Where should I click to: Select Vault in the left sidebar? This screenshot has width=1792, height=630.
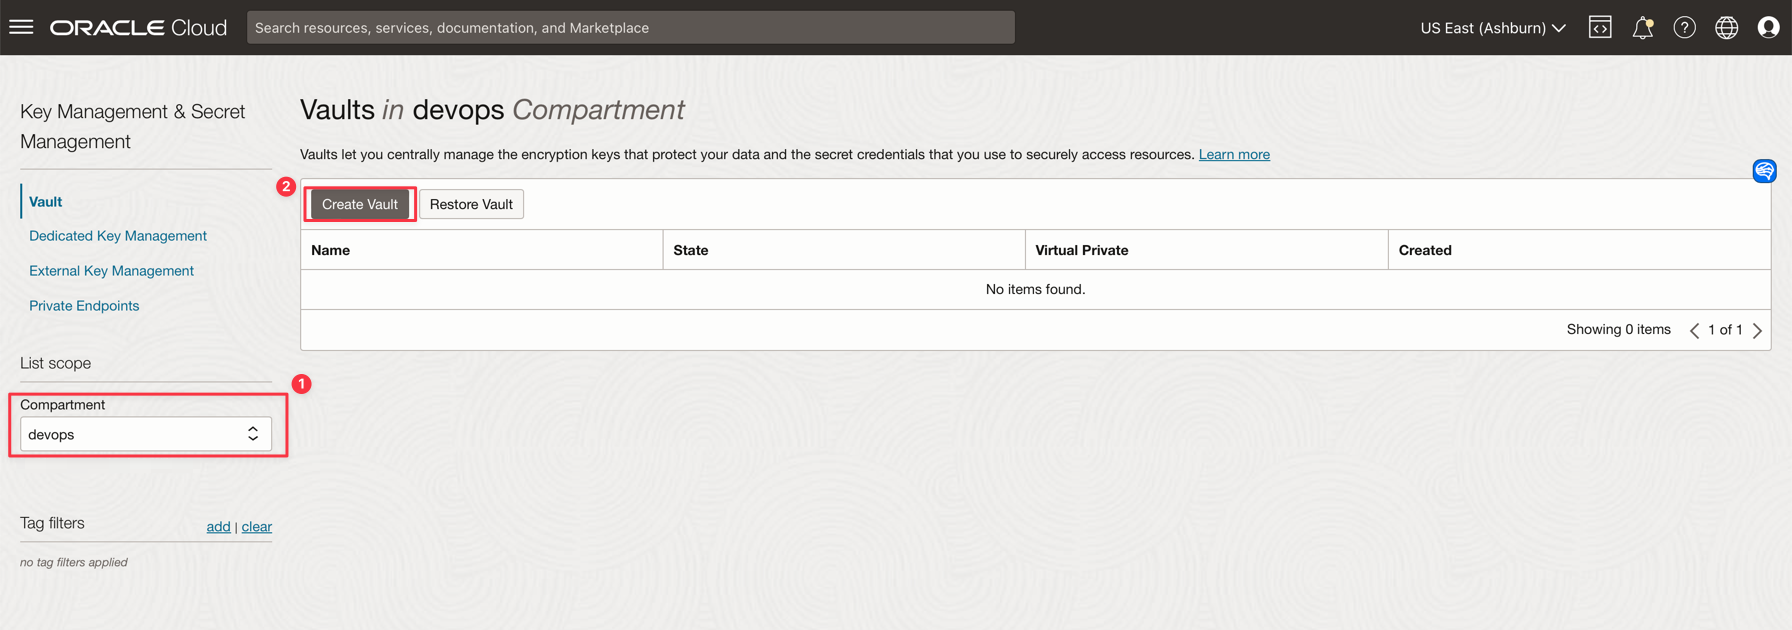pos(45,201)
